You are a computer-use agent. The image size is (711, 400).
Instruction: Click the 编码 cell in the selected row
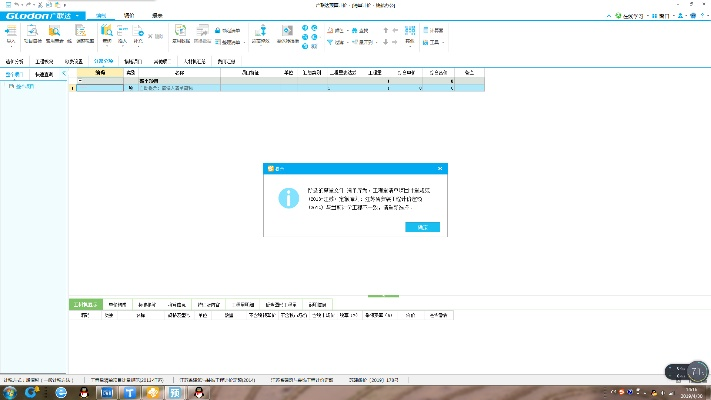100,89
